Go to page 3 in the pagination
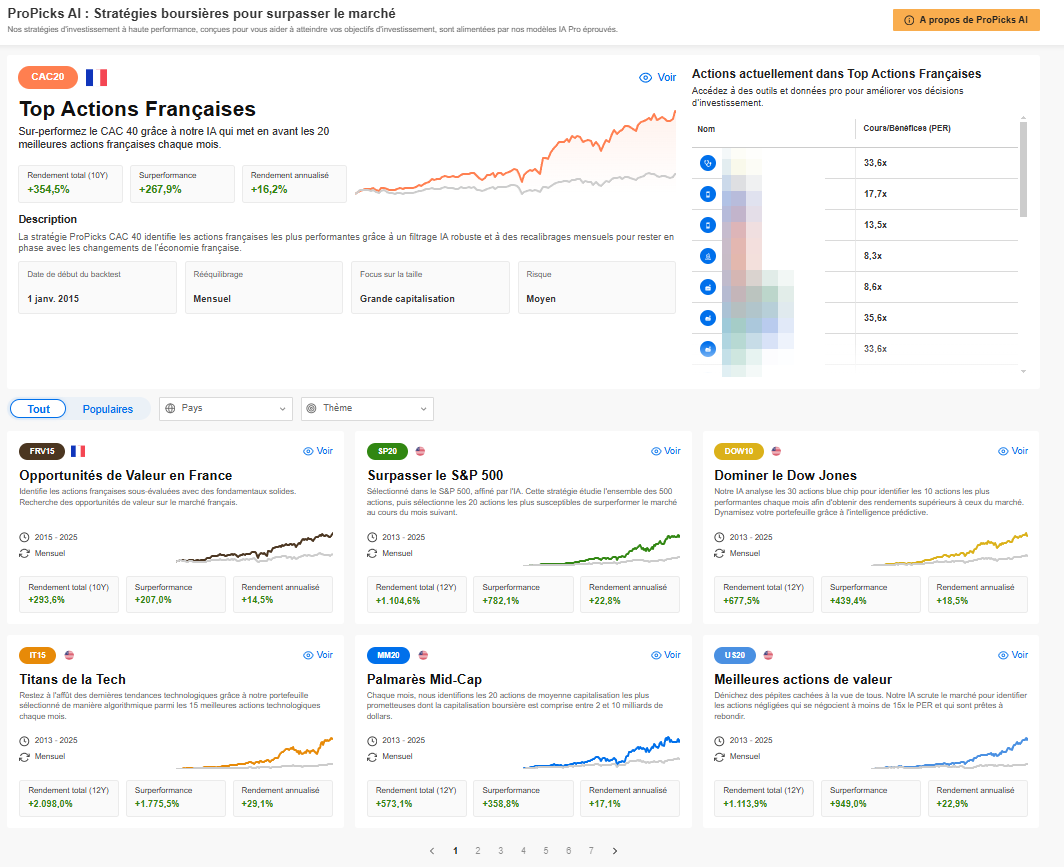 point(501,851)
